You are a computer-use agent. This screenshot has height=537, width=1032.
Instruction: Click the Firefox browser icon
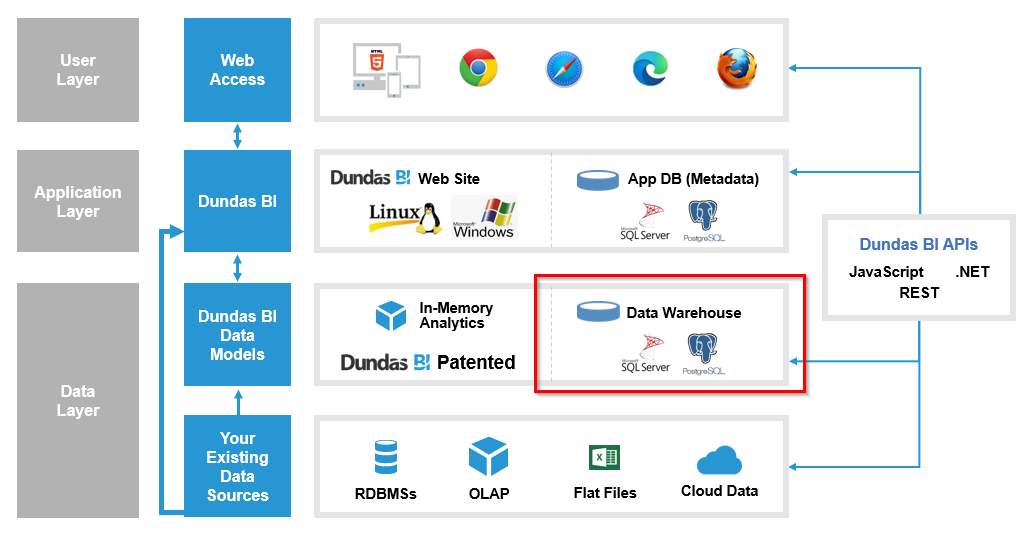click(x=736, y=68)
